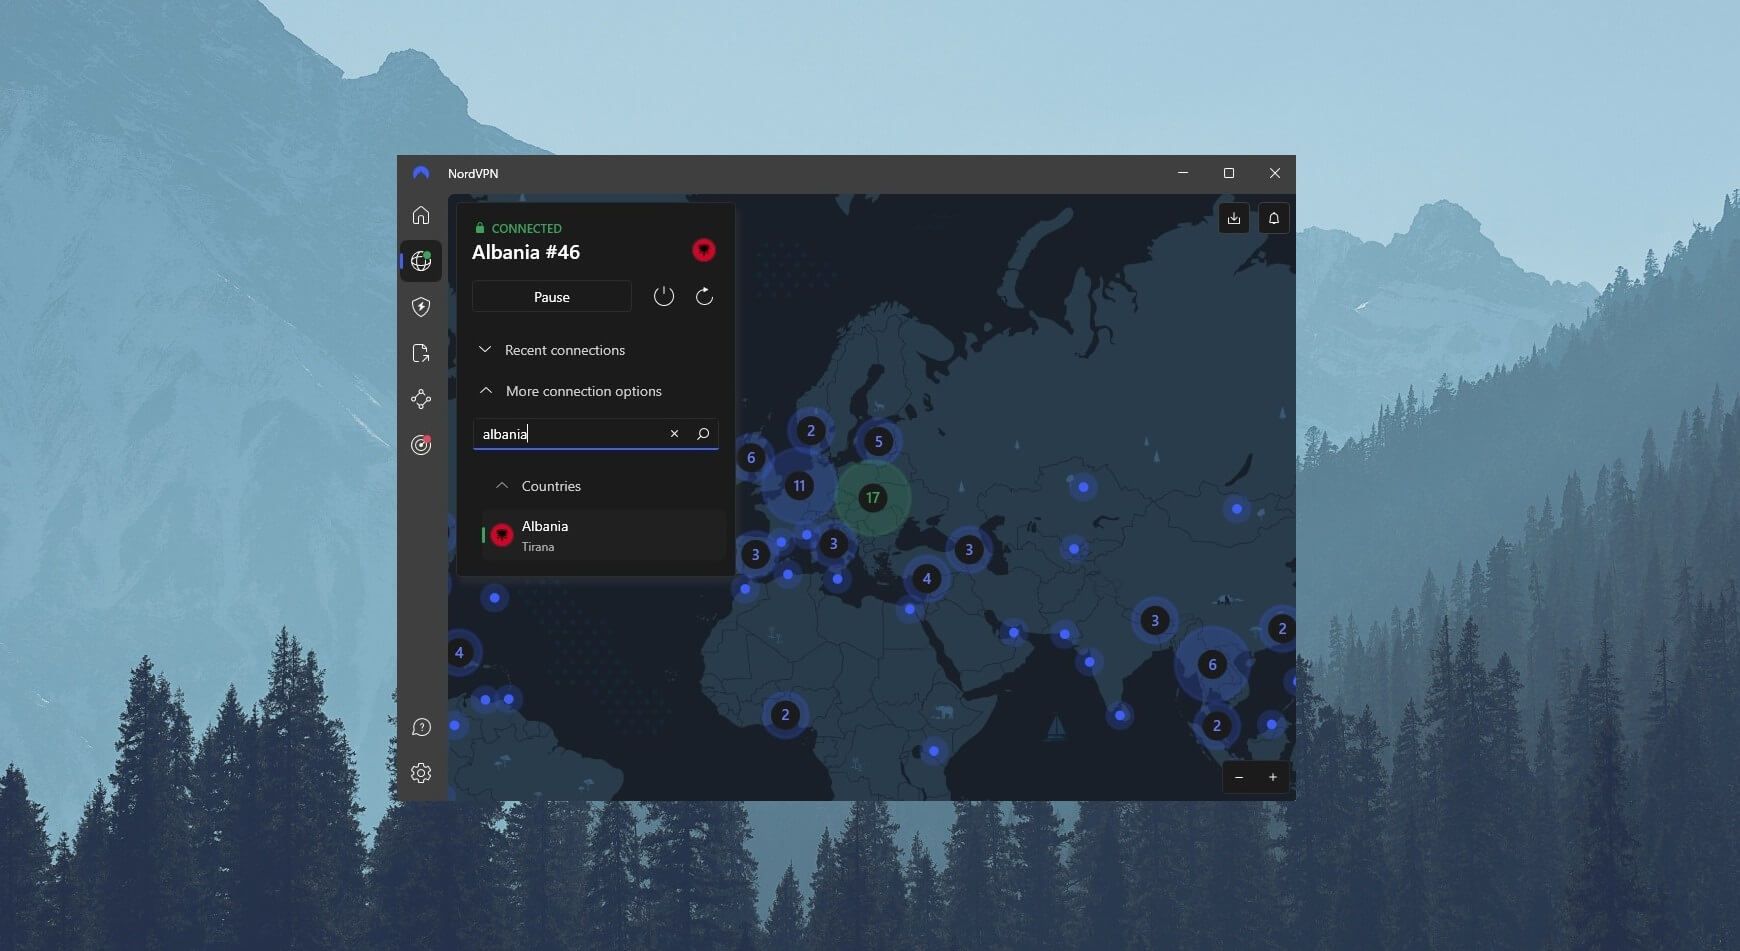Open help and support chat icon

[x=421, y=727]
